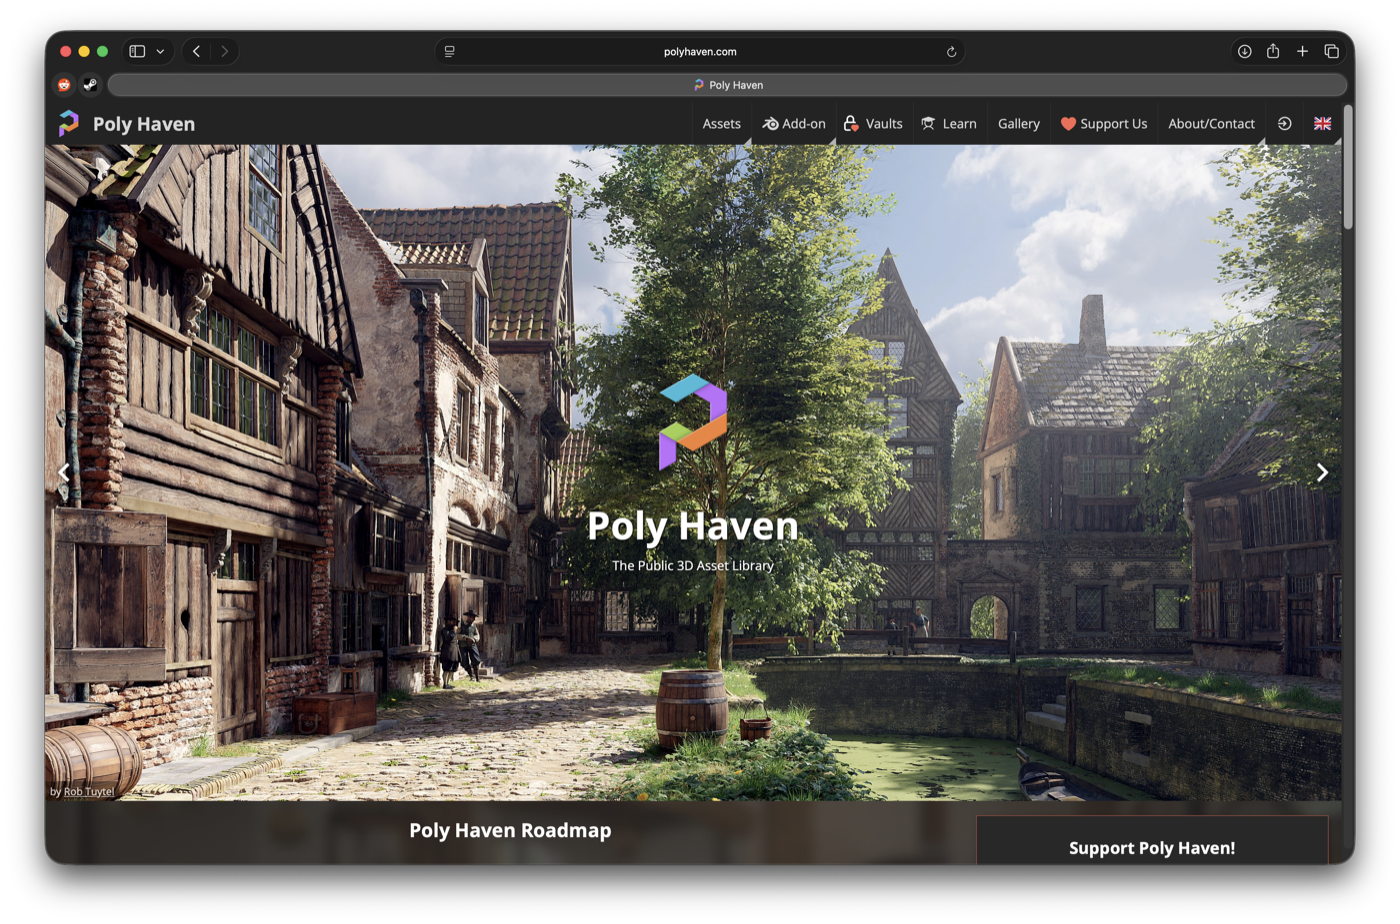The width and height of the screenshot is (1400, 924).
Task: Open the Assets menu
Action: pyautogui.click(x=721, y=124)
